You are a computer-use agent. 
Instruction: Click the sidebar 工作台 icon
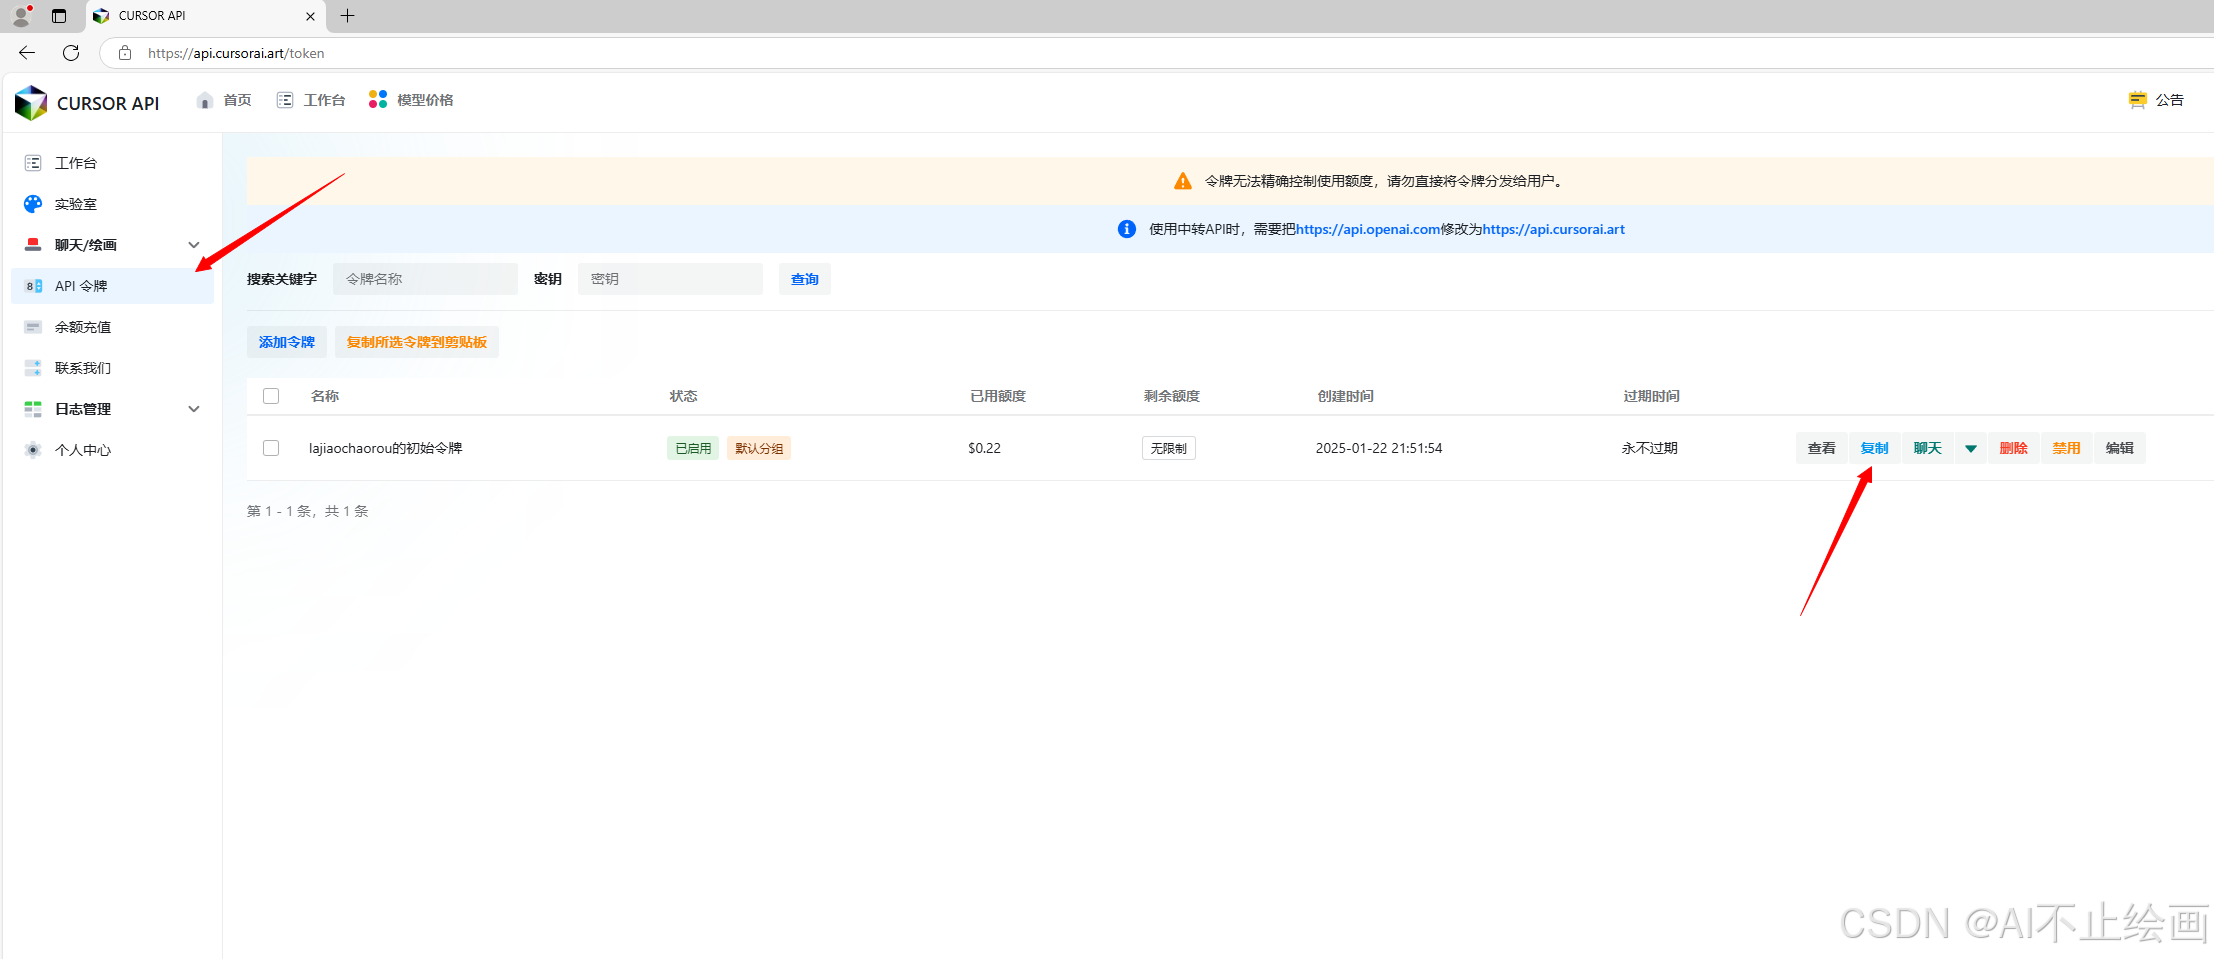click(x=33, y=163)
